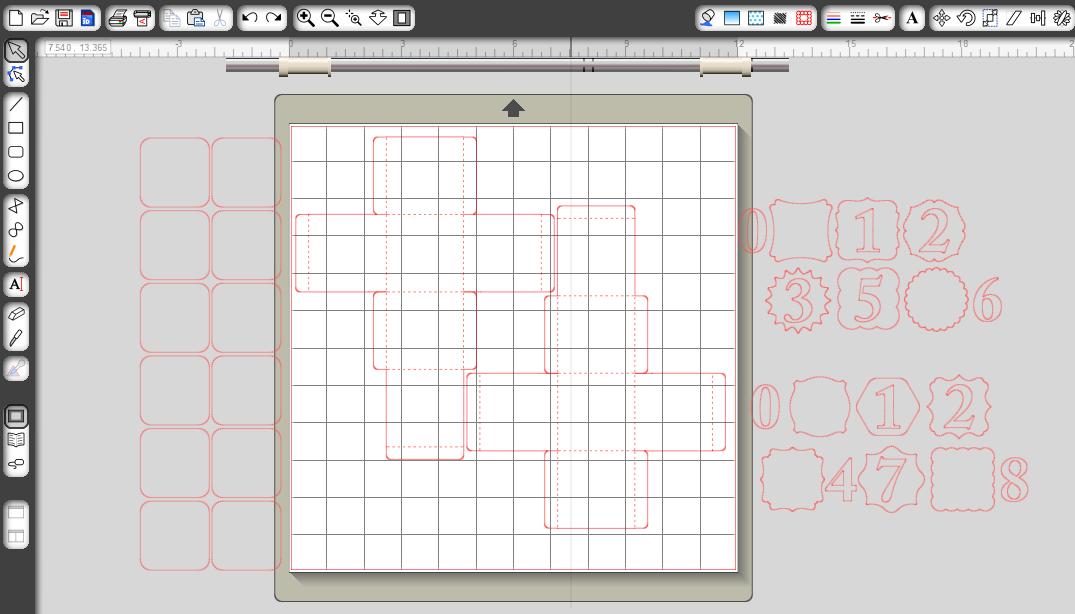Click the greyed eyedropper tool

[x=16, y=369]
